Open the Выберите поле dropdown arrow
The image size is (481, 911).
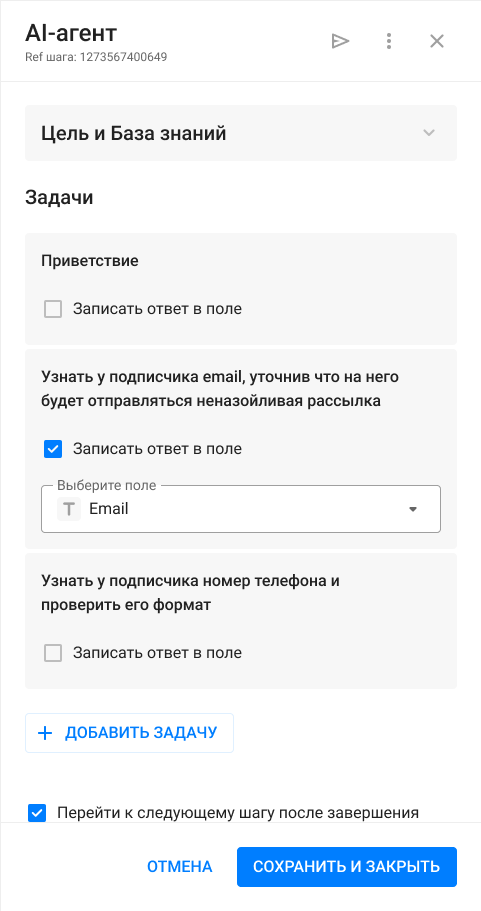(x=413, y=509)
